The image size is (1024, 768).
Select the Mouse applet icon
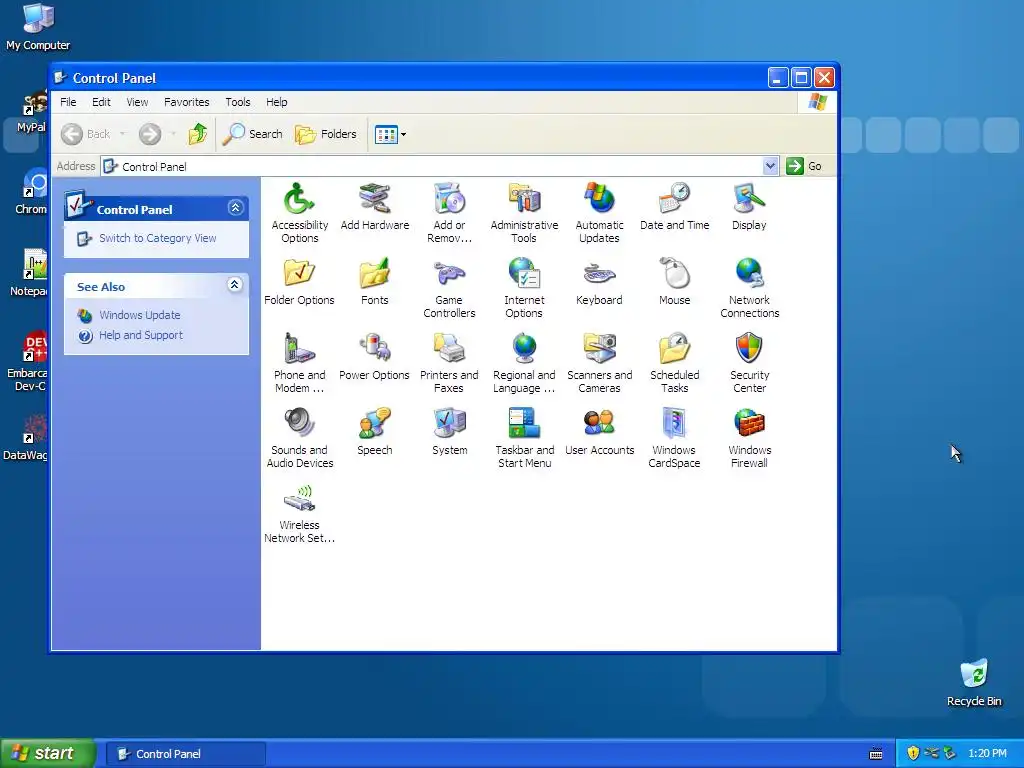tap(675, 273)
